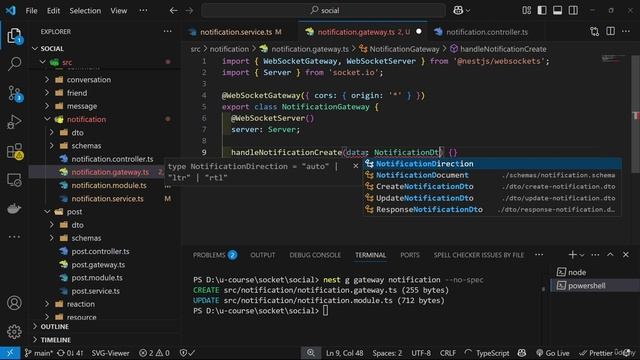Viewport: 640px width, 360px height.
Task: Open the Docker view icon
Action: click(x=14, y=209)
